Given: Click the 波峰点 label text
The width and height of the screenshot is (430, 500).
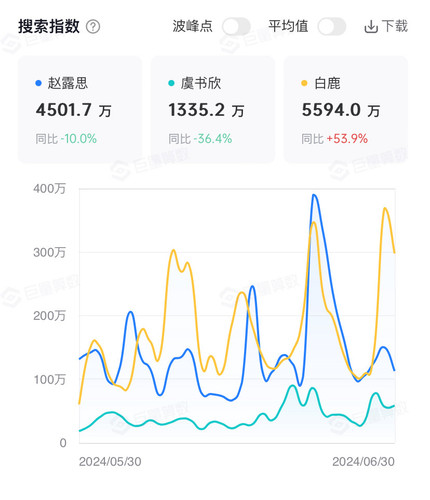Looking at the screenshot, I should [x=193, y=26].
